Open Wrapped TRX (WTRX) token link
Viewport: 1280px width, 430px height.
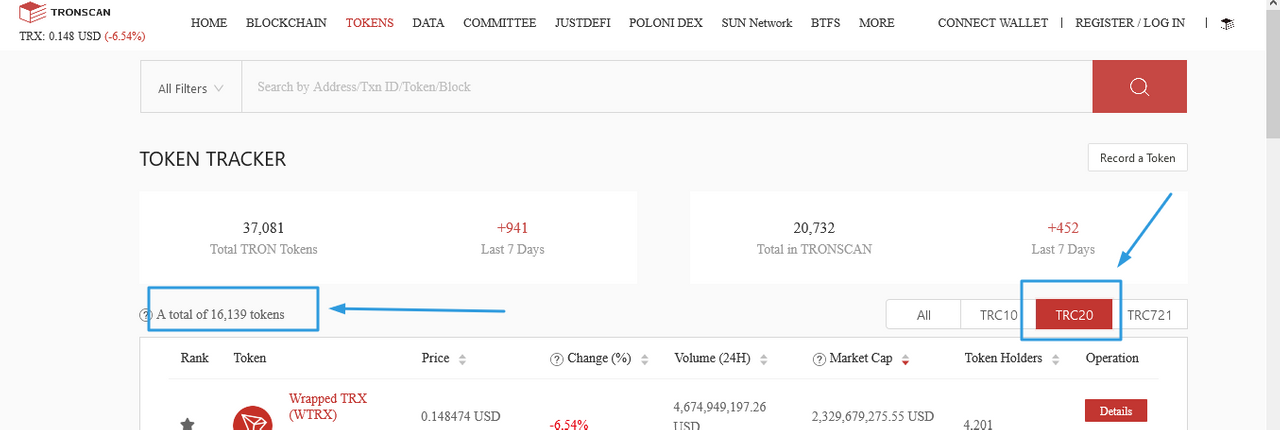[328, 406]
